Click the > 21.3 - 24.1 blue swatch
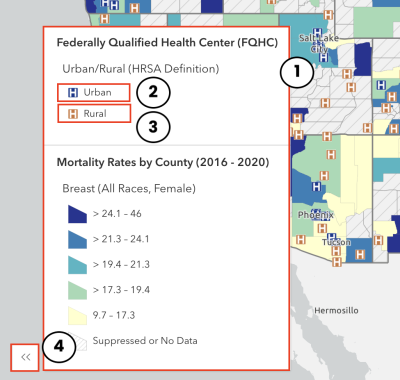400x380 pixels. 77,239
